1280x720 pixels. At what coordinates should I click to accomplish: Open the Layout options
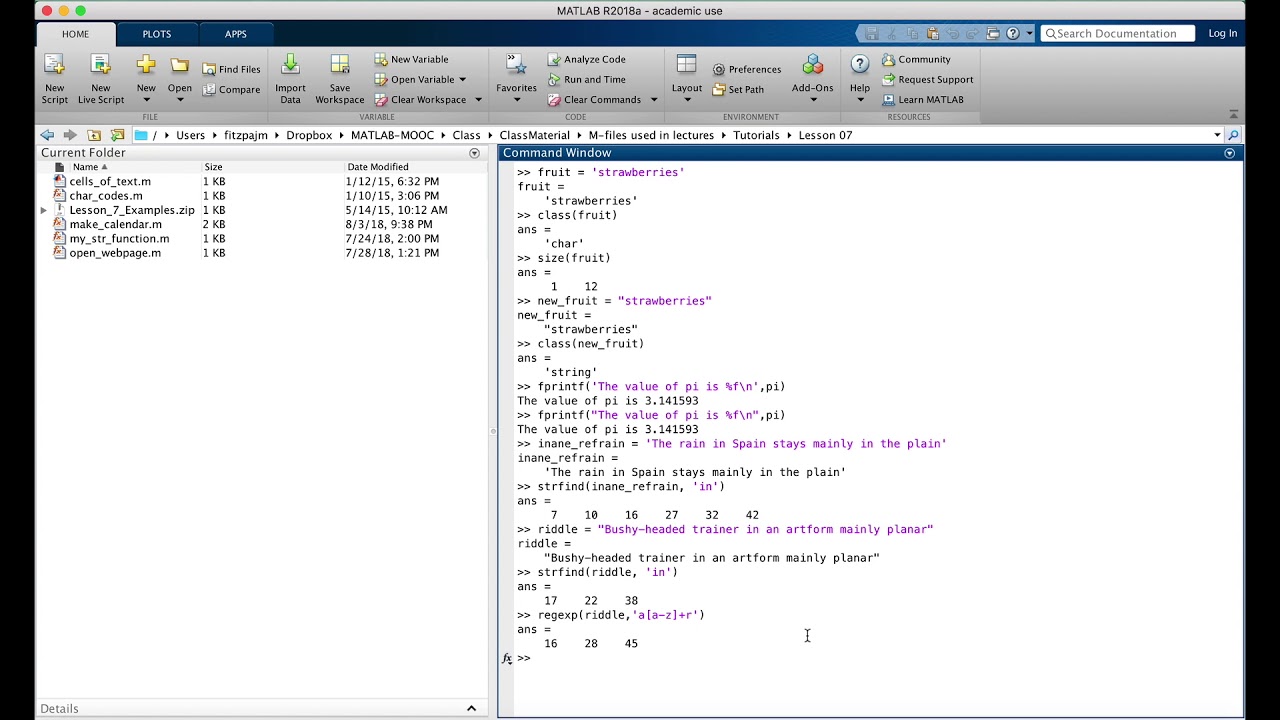[x=686, y=79]
